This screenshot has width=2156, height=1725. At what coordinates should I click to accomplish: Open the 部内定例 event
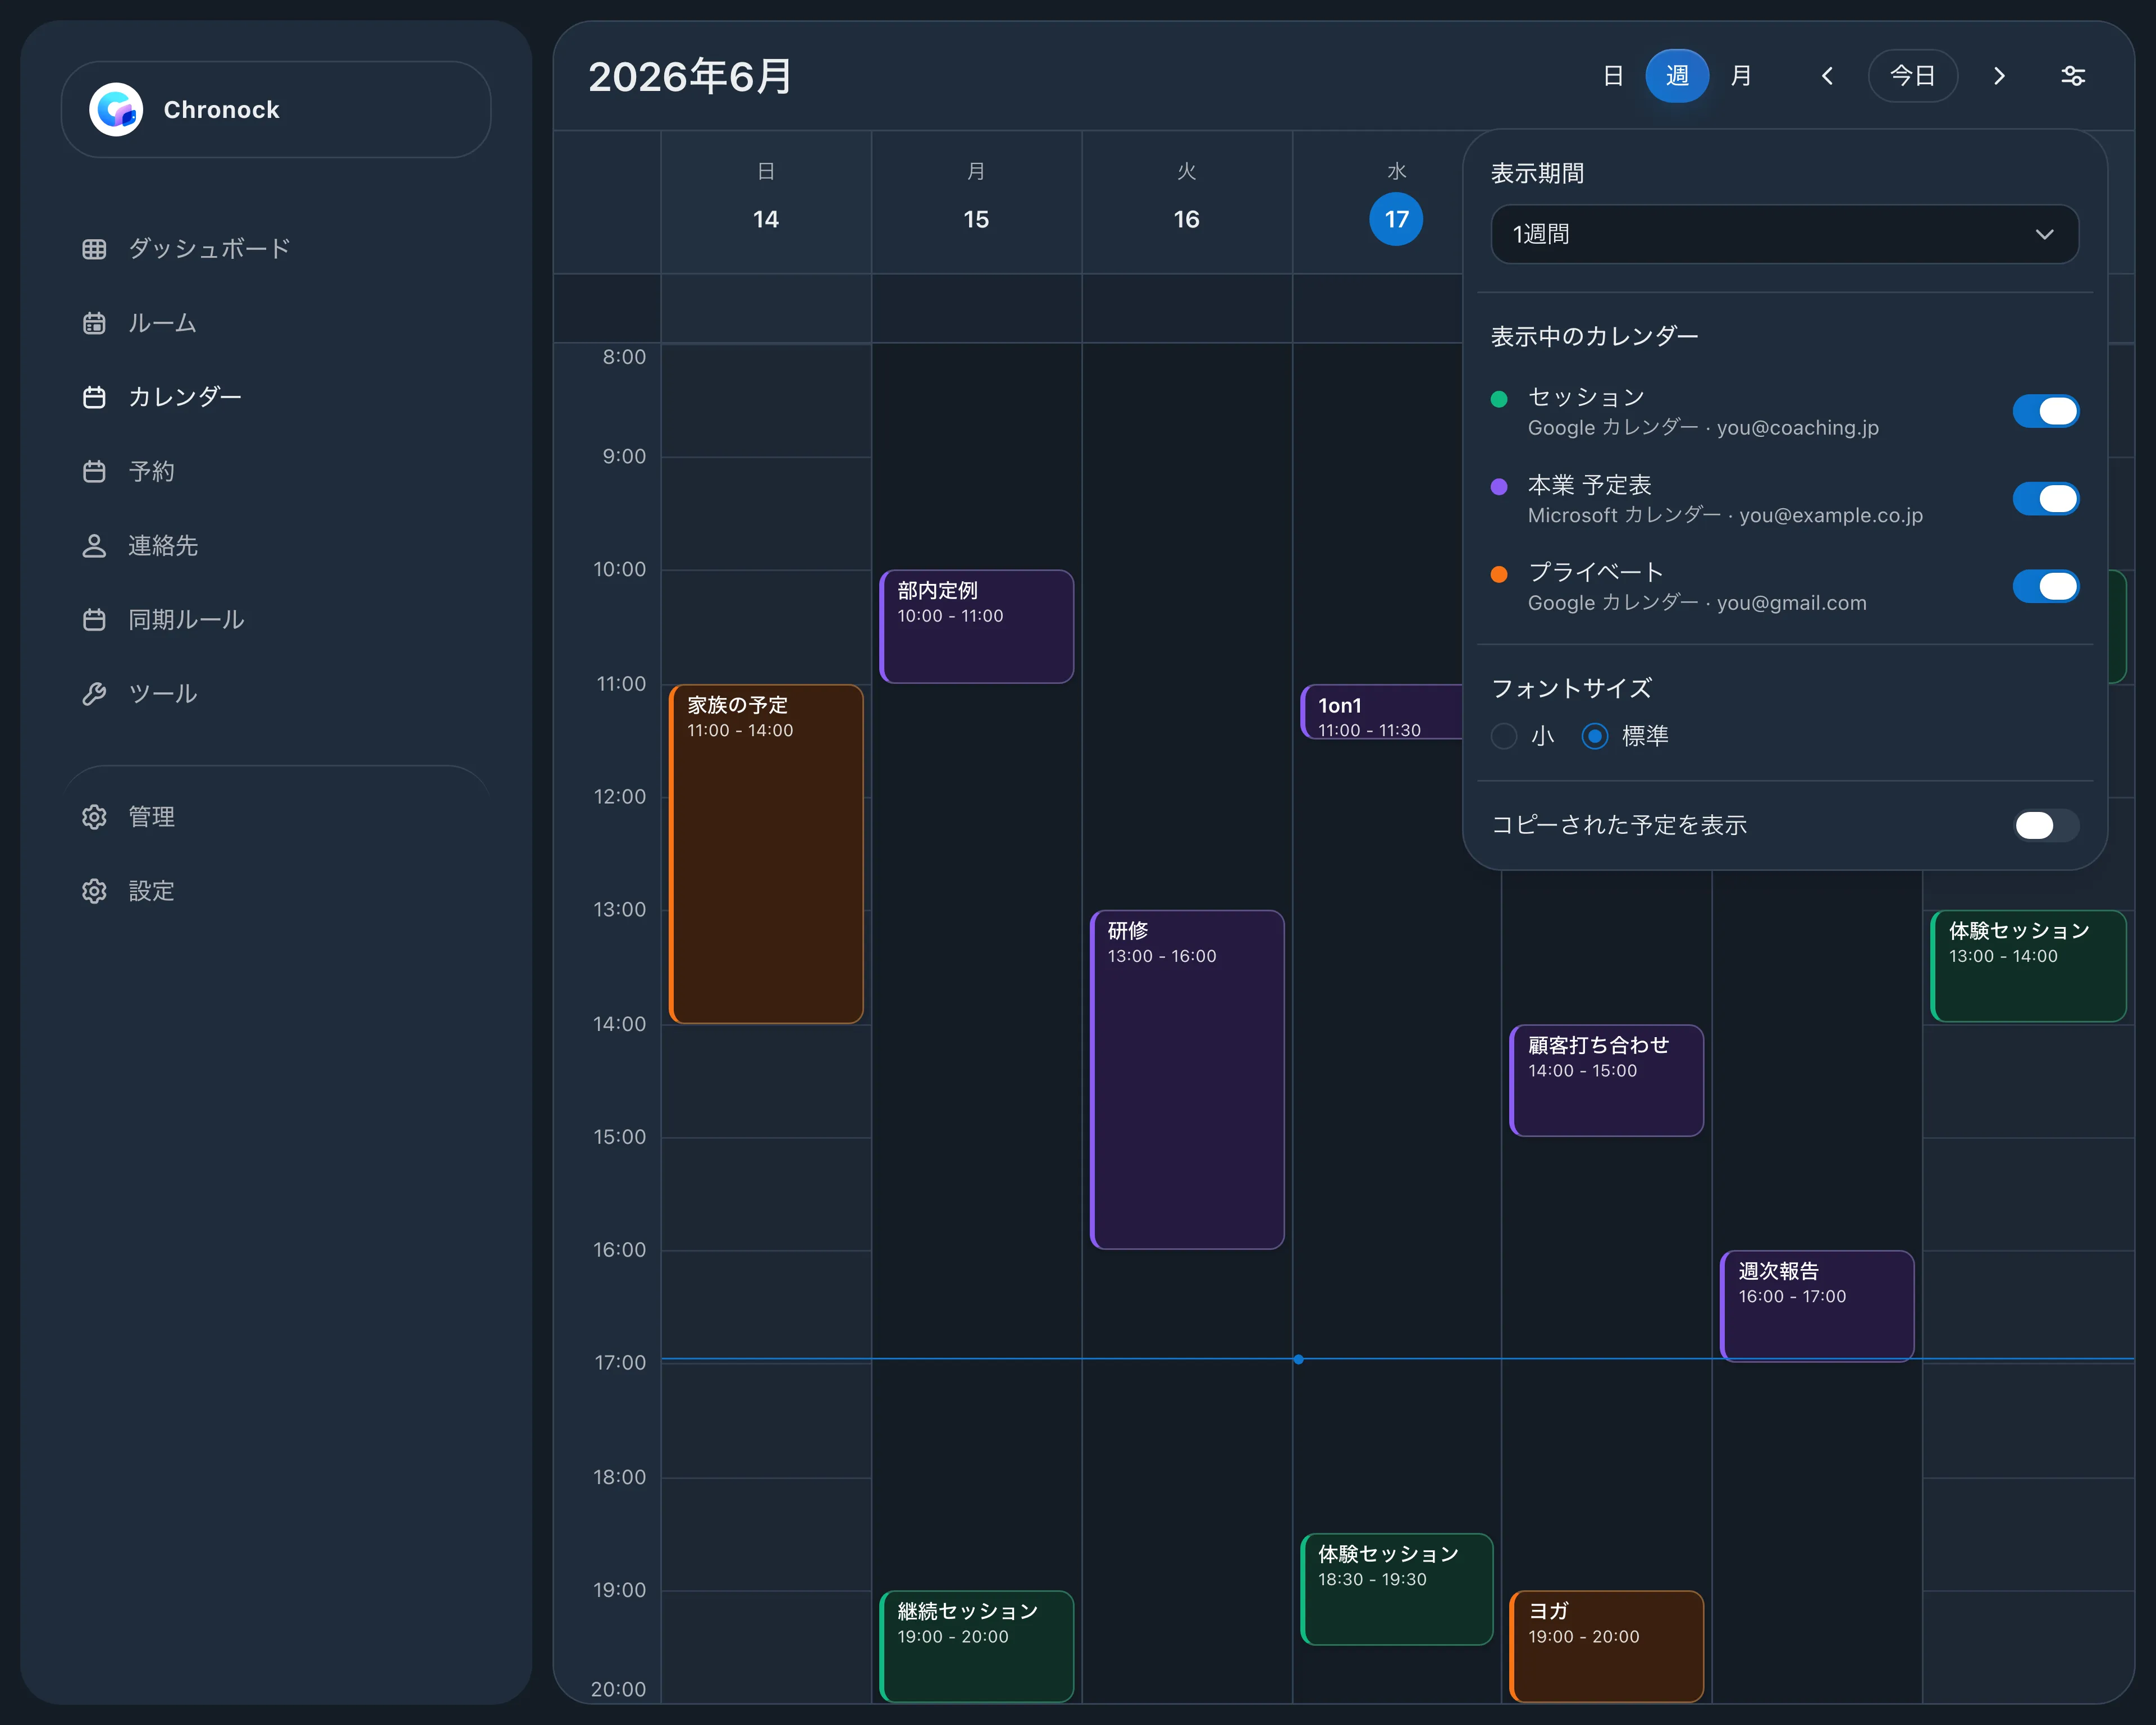[977, 626]
